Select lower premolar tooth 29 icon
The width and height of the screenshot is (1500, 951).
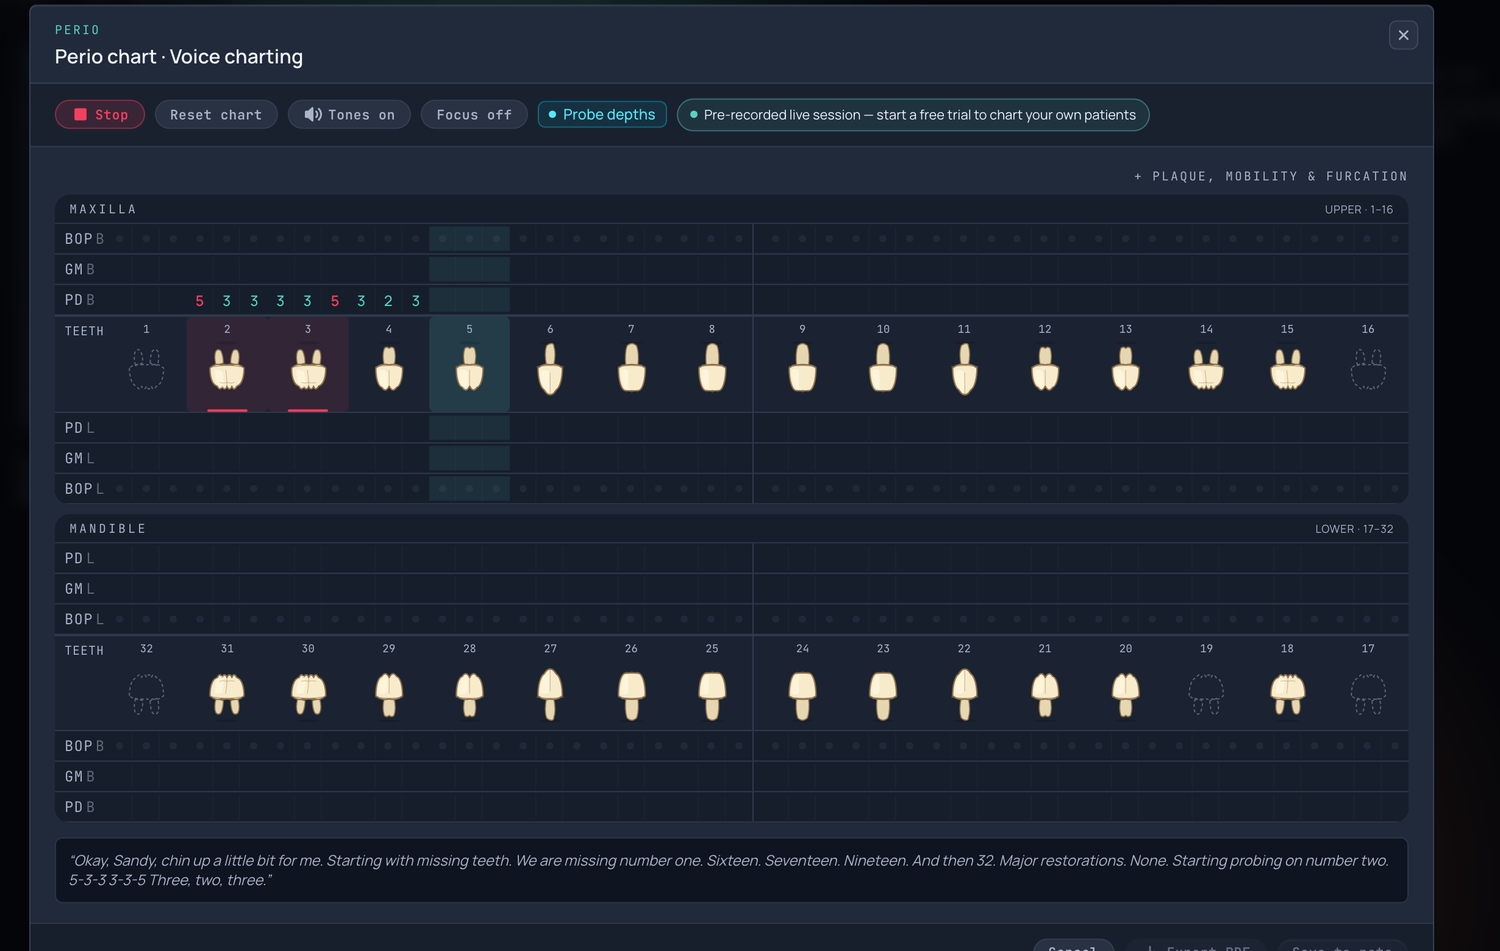[389, 694]
